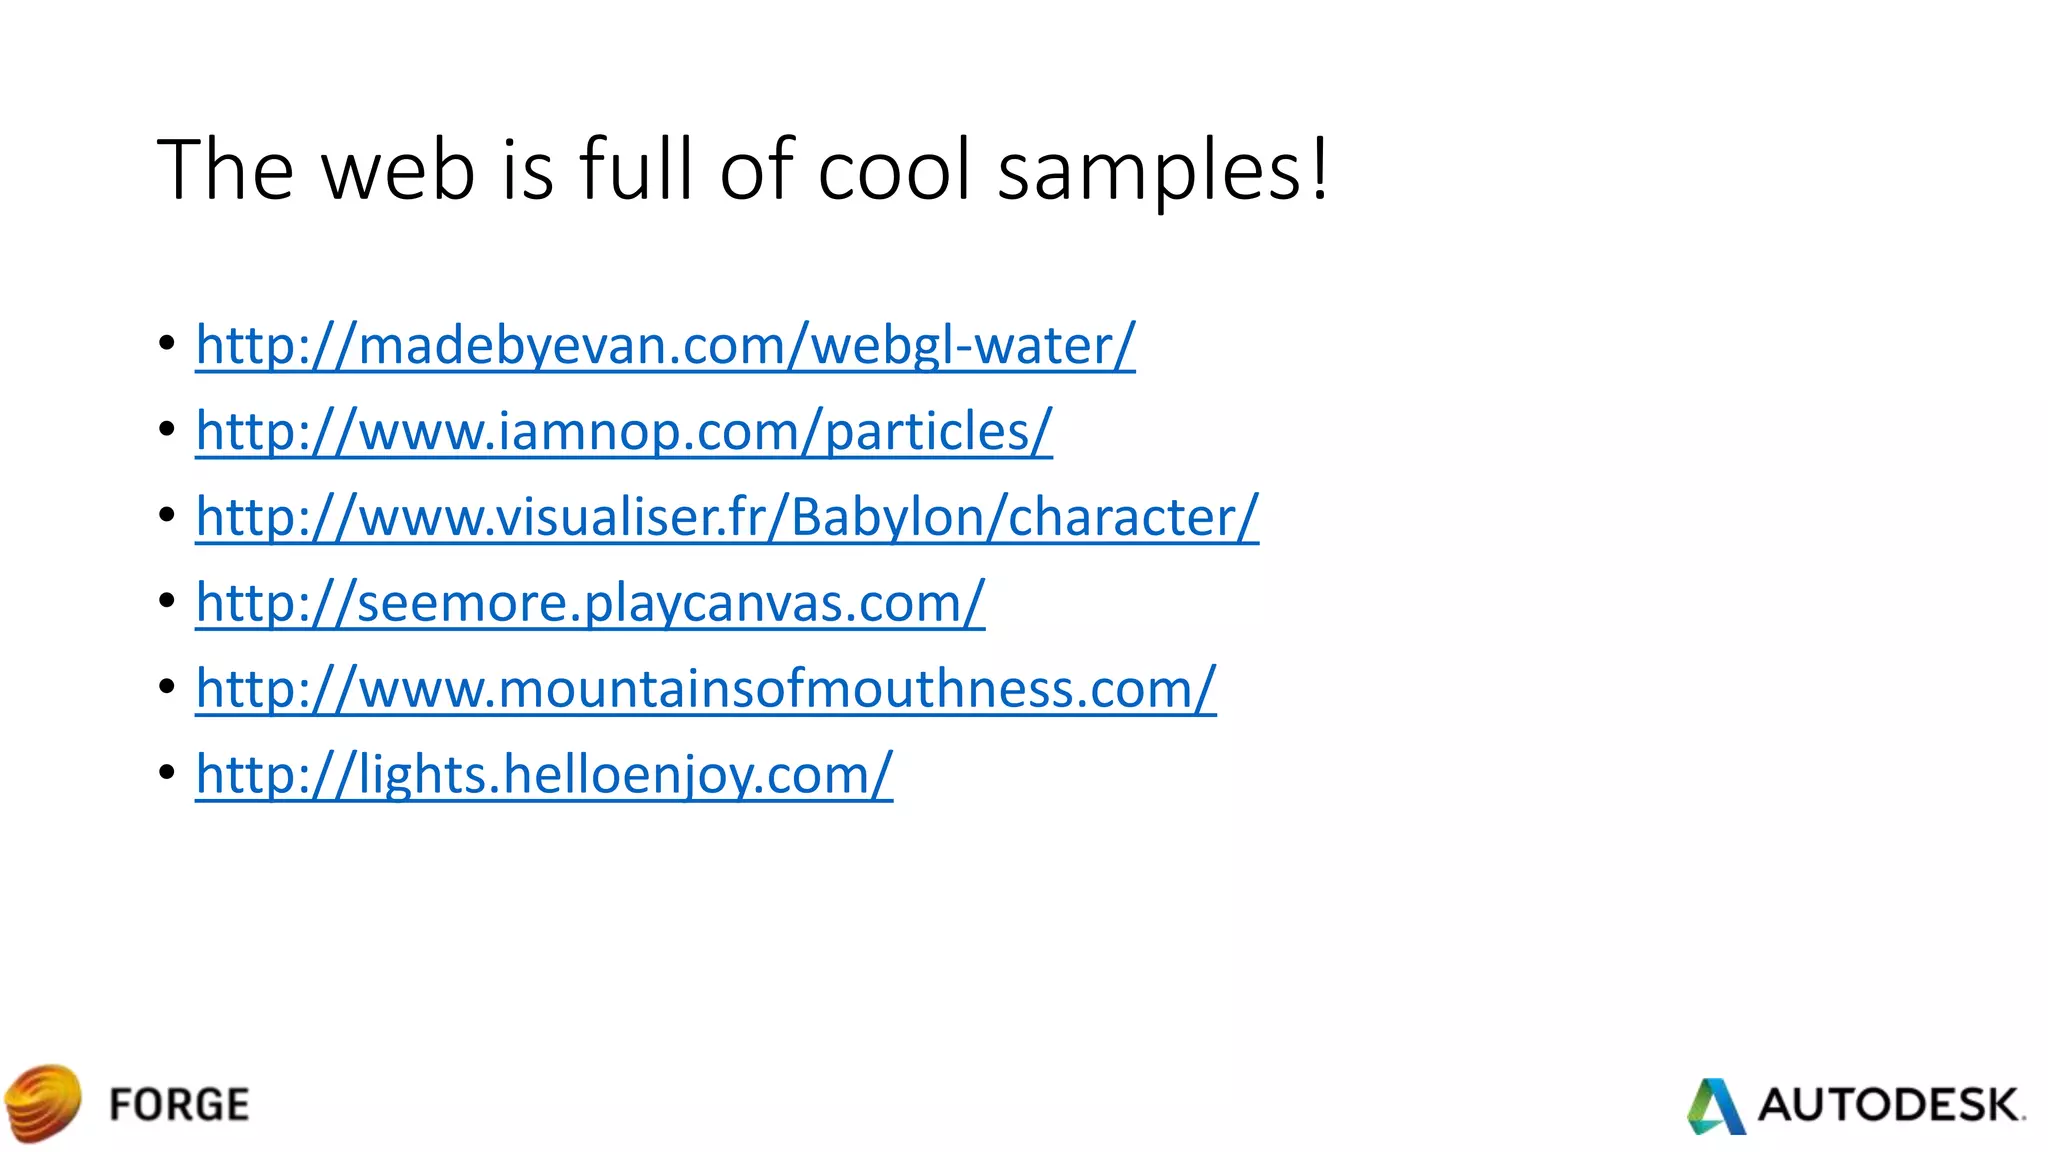Click the word 'The' starting the title
This screenshot has height=1152, width=2048.
pos(225,170)
